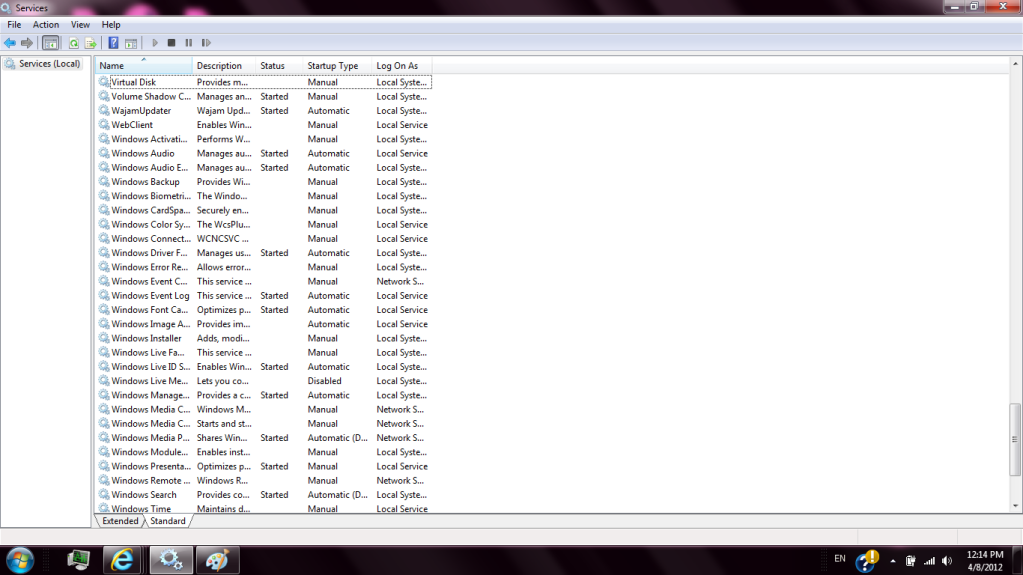Viewport: 1023px width, 575px height.
Task: Open the Windows Start menu
Action: point(20,560)
